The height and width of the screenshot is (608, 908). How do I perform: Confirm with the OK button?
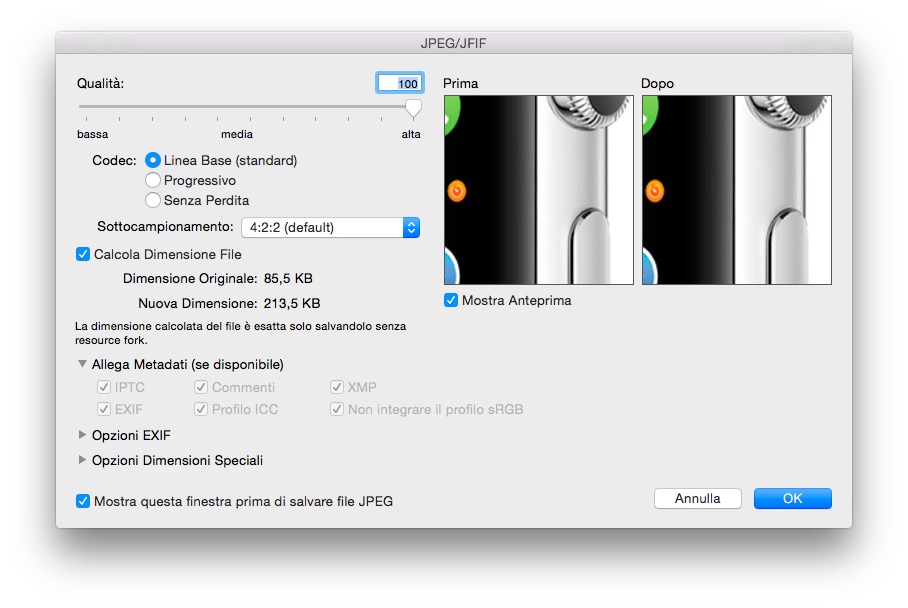tap(793, 499)
